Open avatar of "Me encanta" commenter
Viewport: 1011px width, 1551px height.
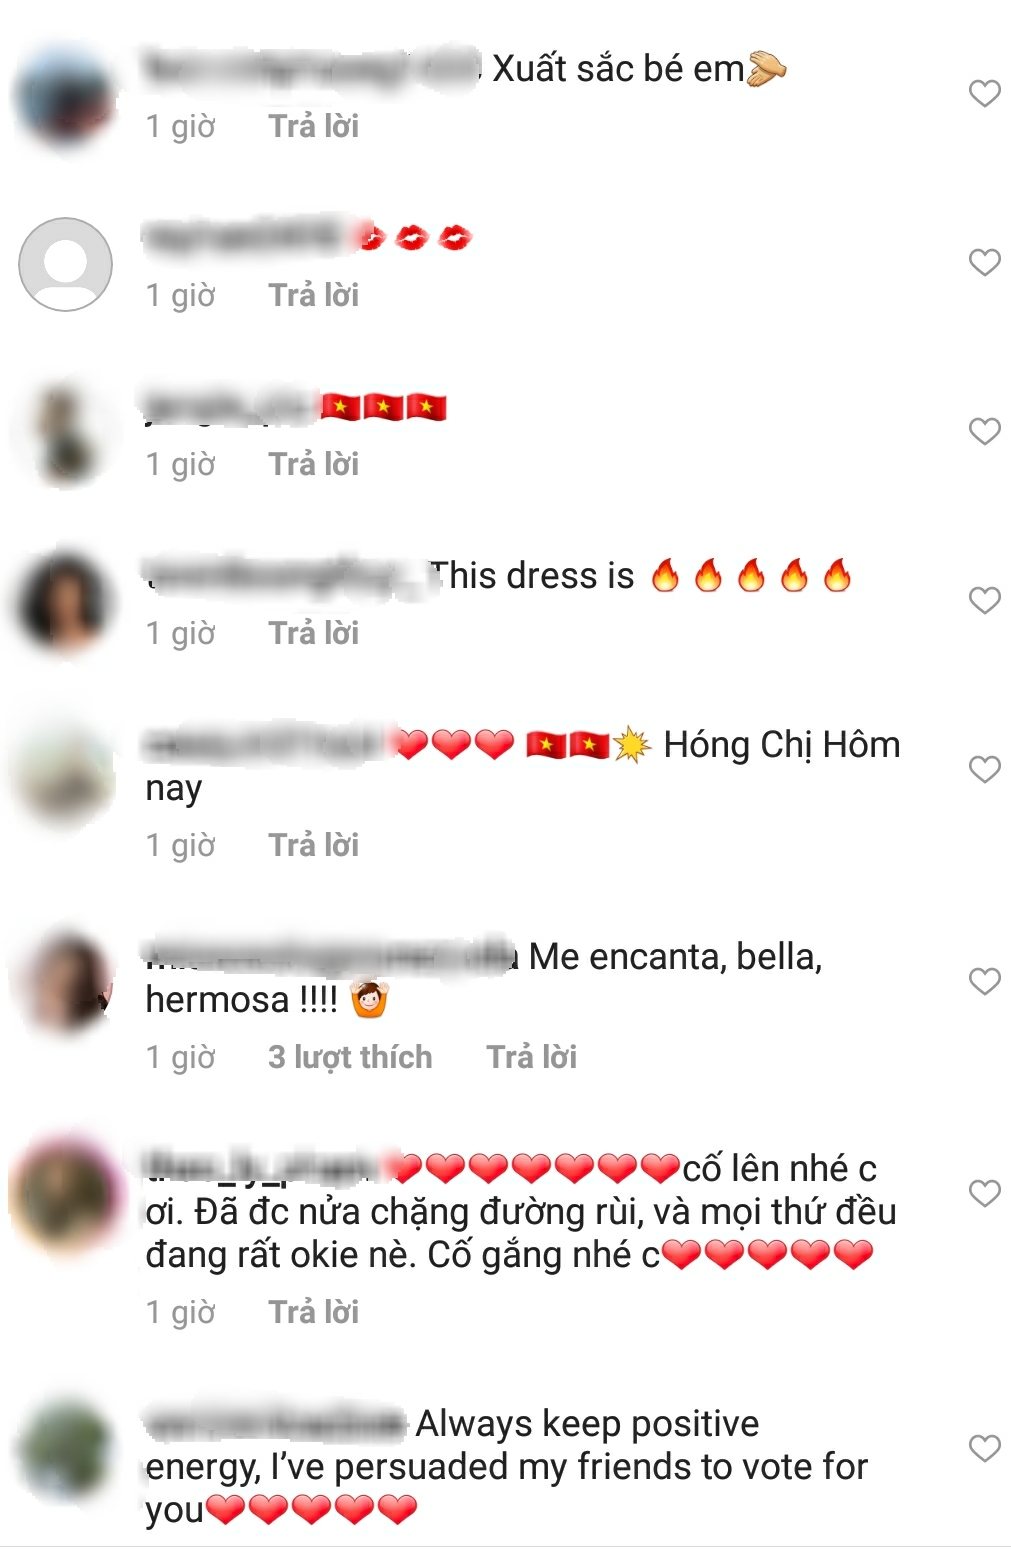[65, 983]
